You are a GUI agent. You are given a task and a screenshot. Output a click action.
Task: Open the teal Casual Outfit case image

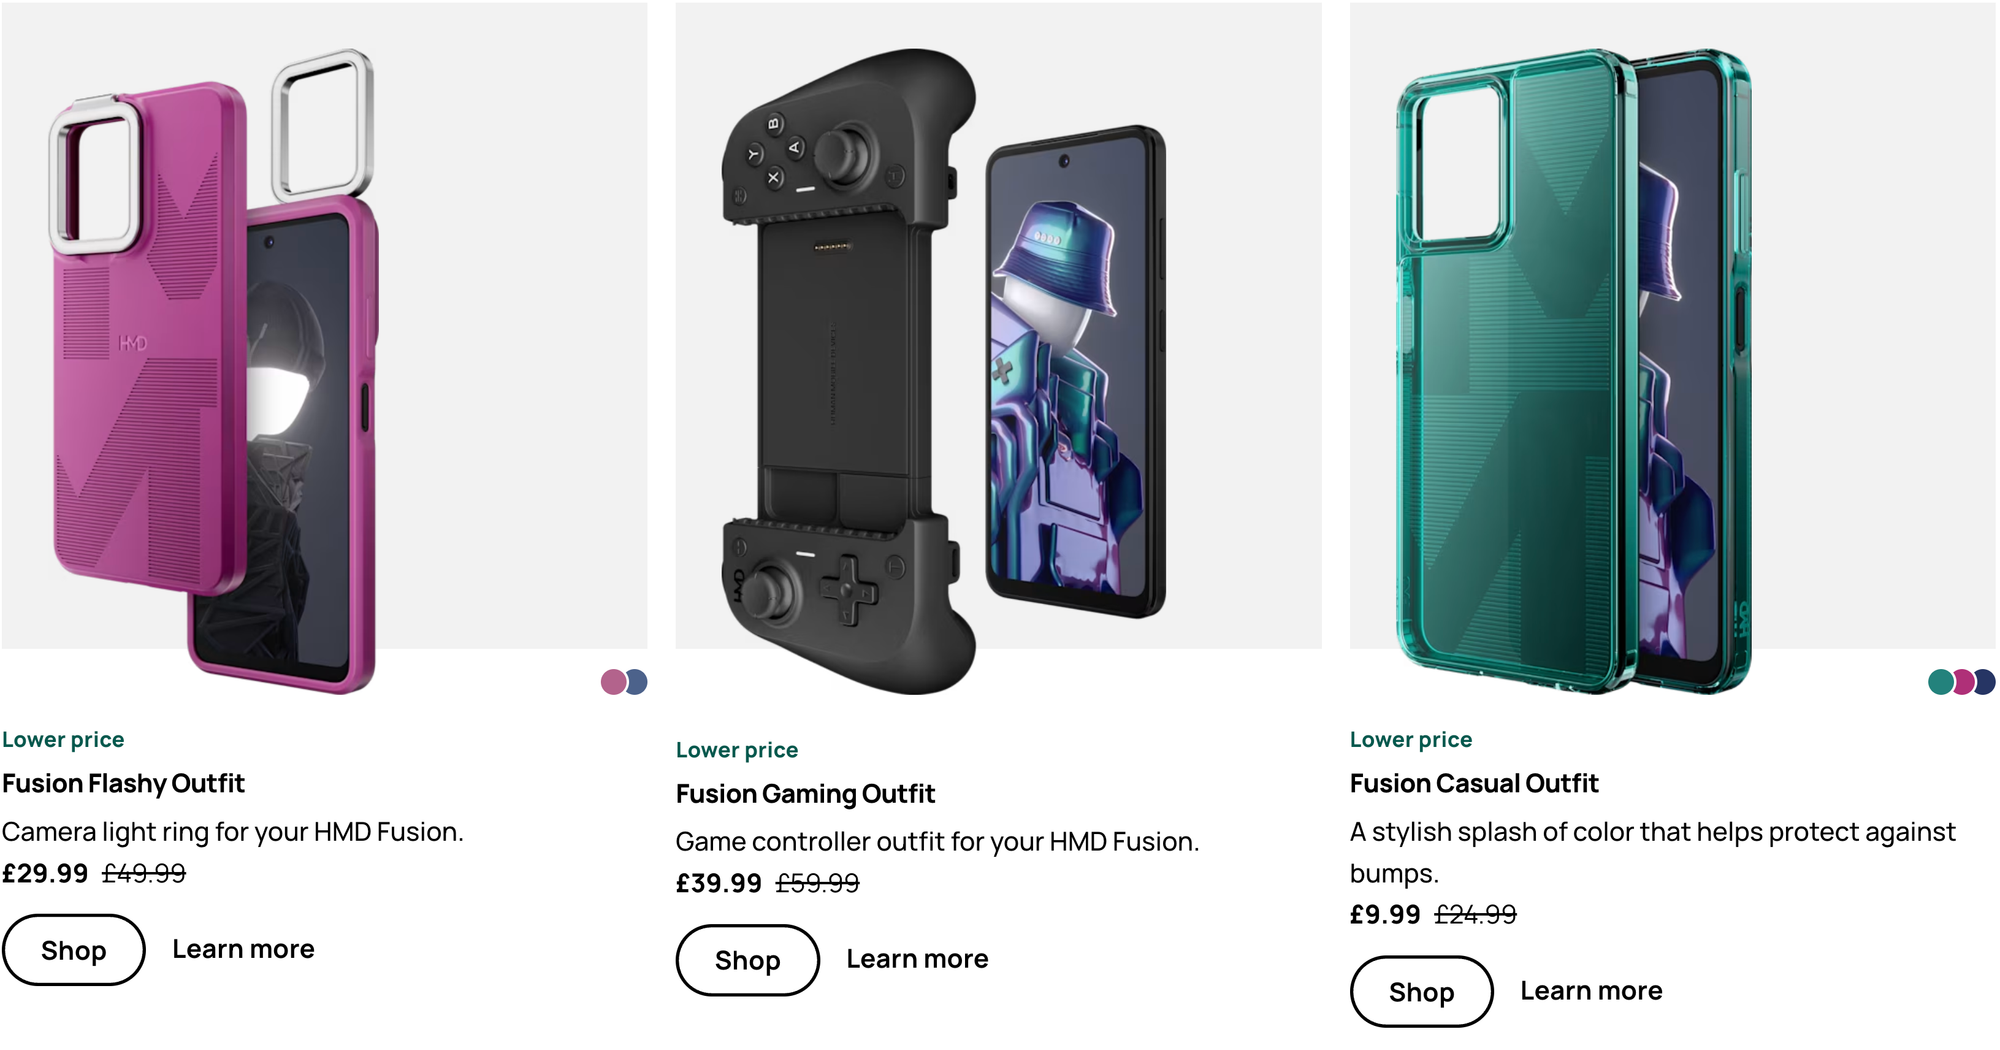click(1573, 370)
